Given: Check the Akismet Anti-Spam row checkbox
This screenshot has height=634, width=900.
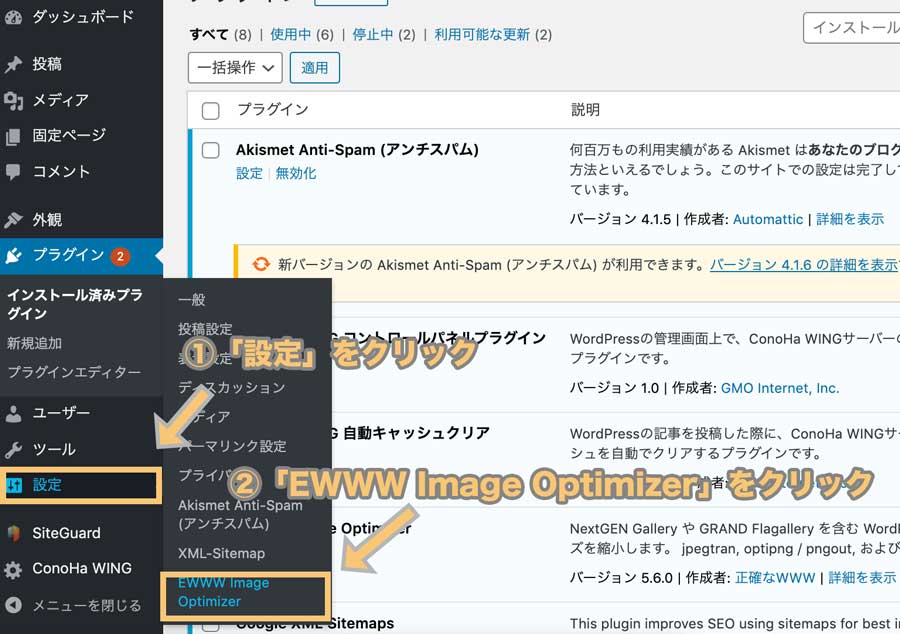Looking at the screenshot, I should [x=211, y=150].
